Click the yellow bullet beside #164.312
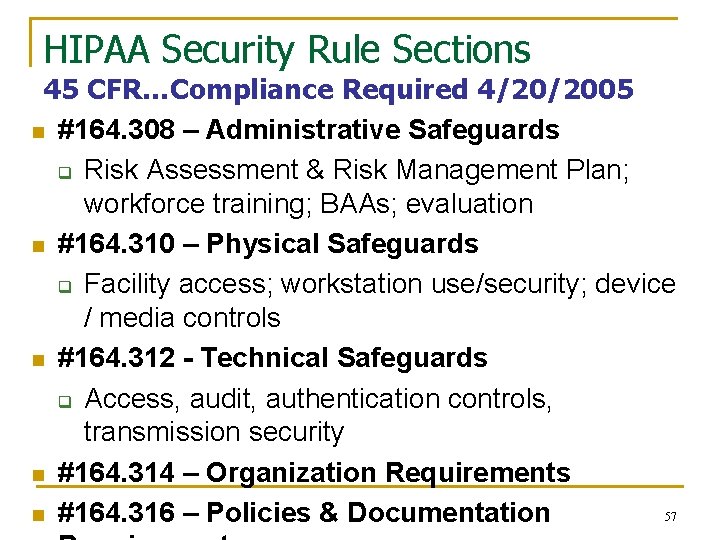 36,360
